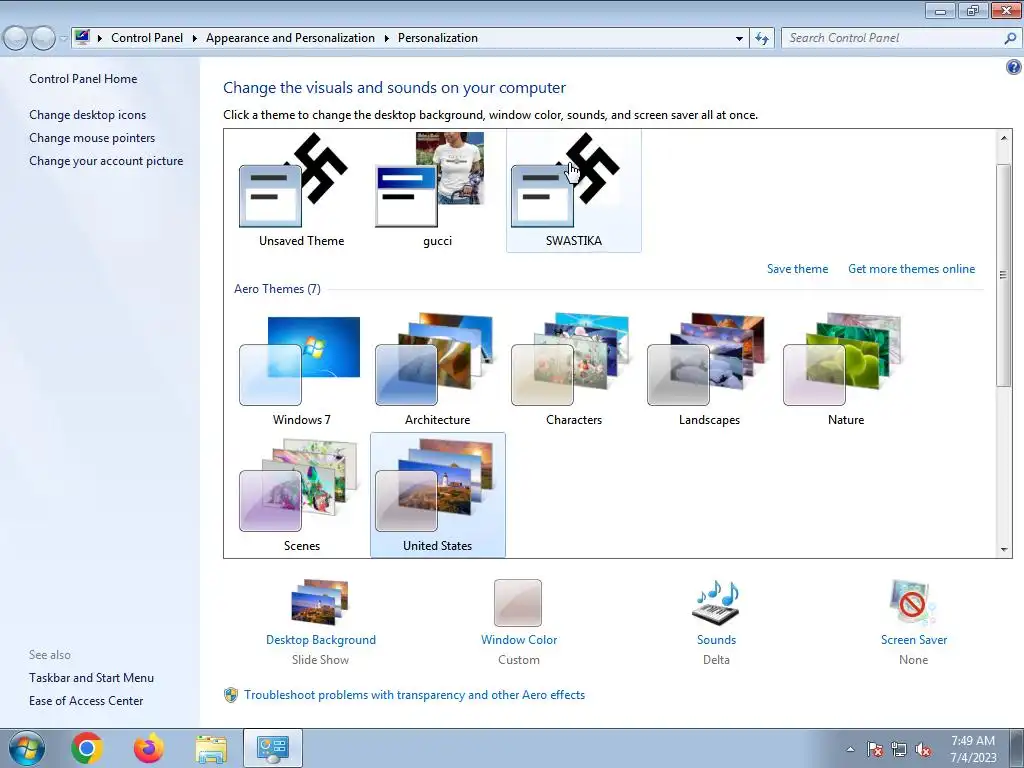Image resolution: width=1024 pixels, height=768 pixels.
Task: Click Control Panel breadcrumb
Action: tap(147, 38)
